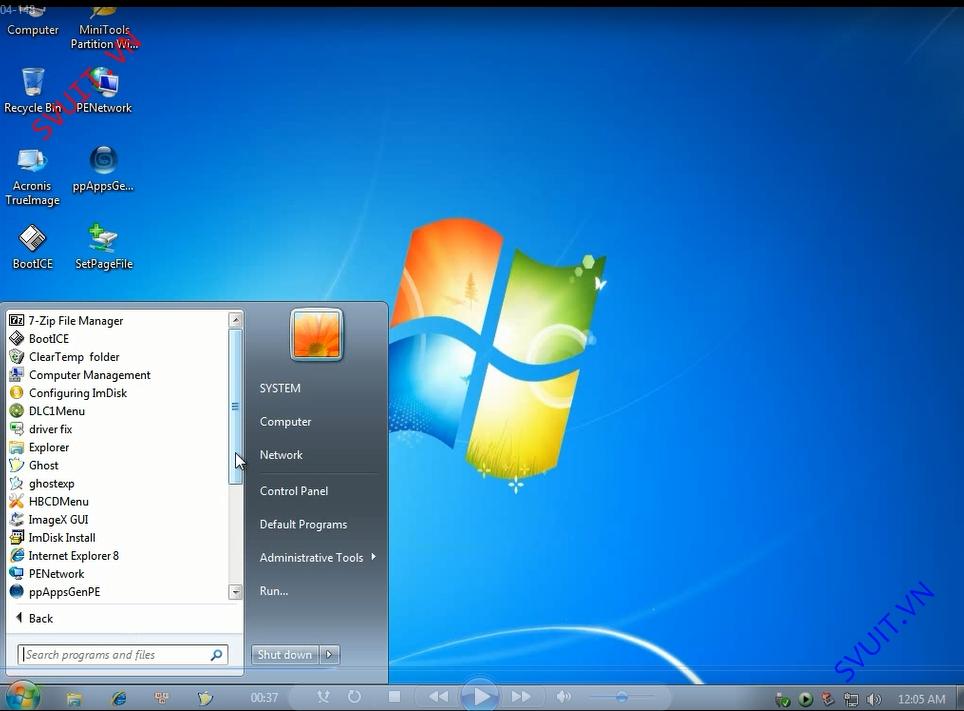Go Back to main Start menu
964x711 pixels.
pos(34,618)
